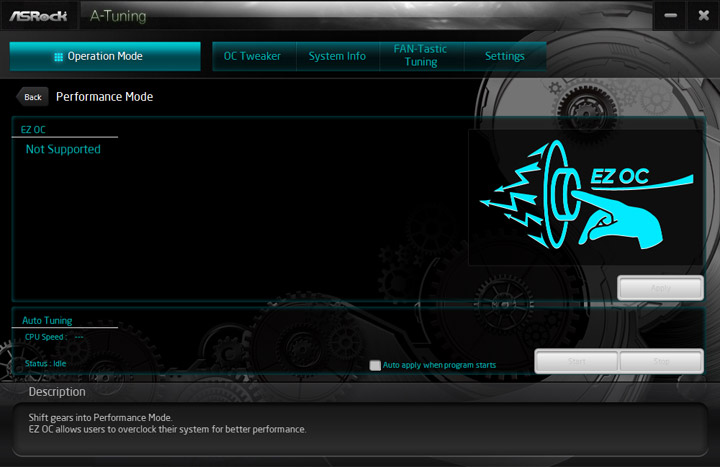Screen dimensions: 720x467
Task: Select the 'EZ OC' section heading
Action: [33, 130]
